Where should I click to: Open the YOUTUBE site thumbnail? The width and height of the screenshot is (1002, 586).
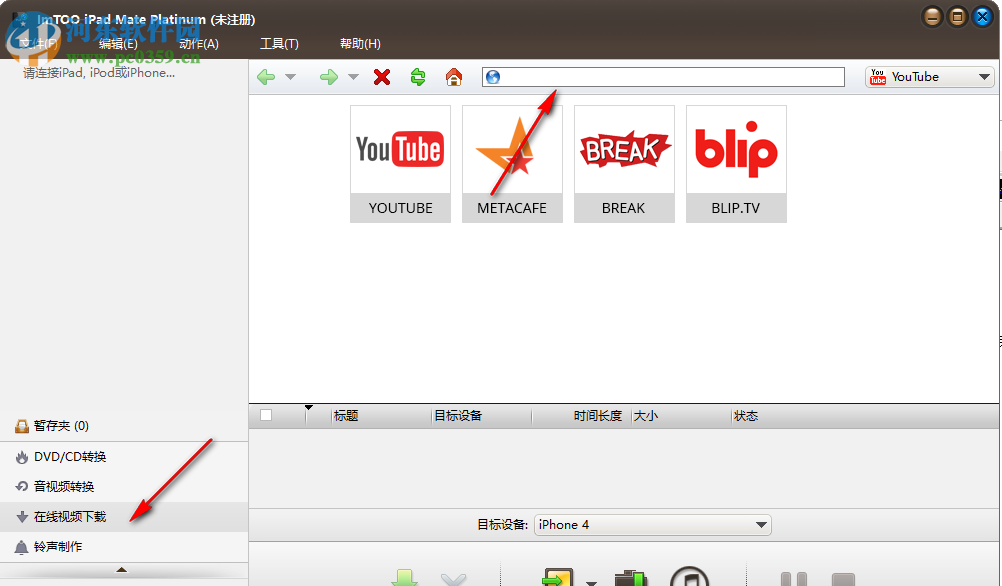coord(401,164)
